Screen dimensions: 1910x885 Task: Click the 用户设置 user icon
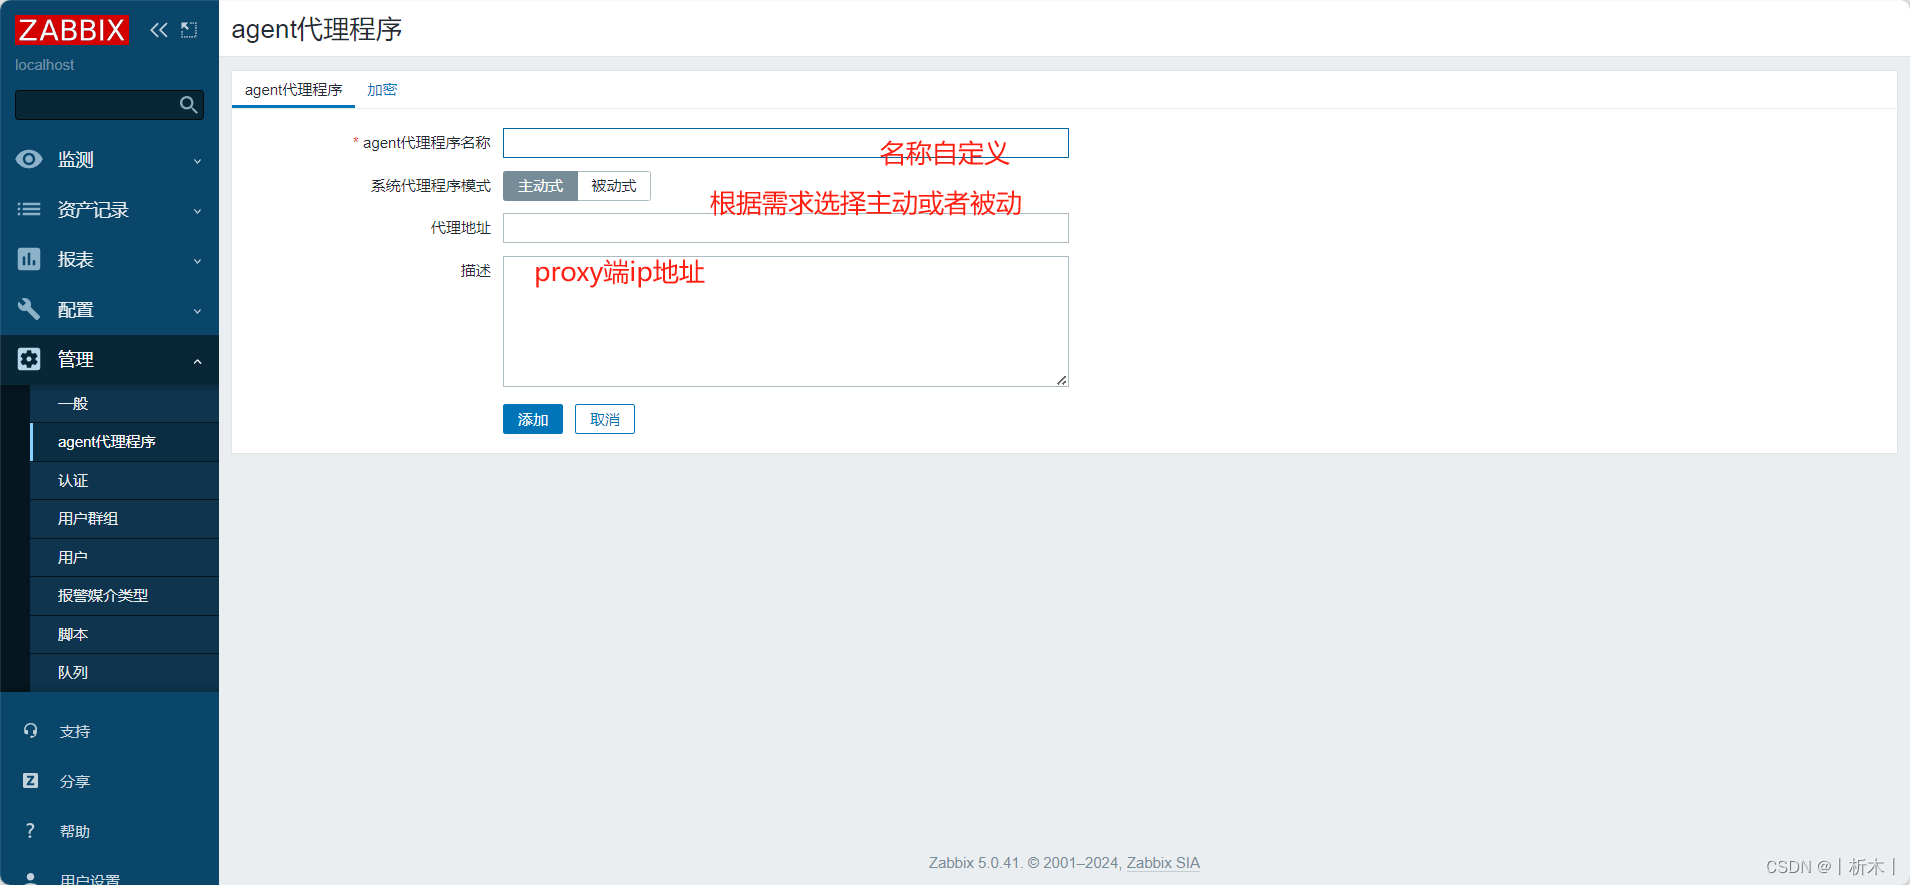click(x=31, y=878)
